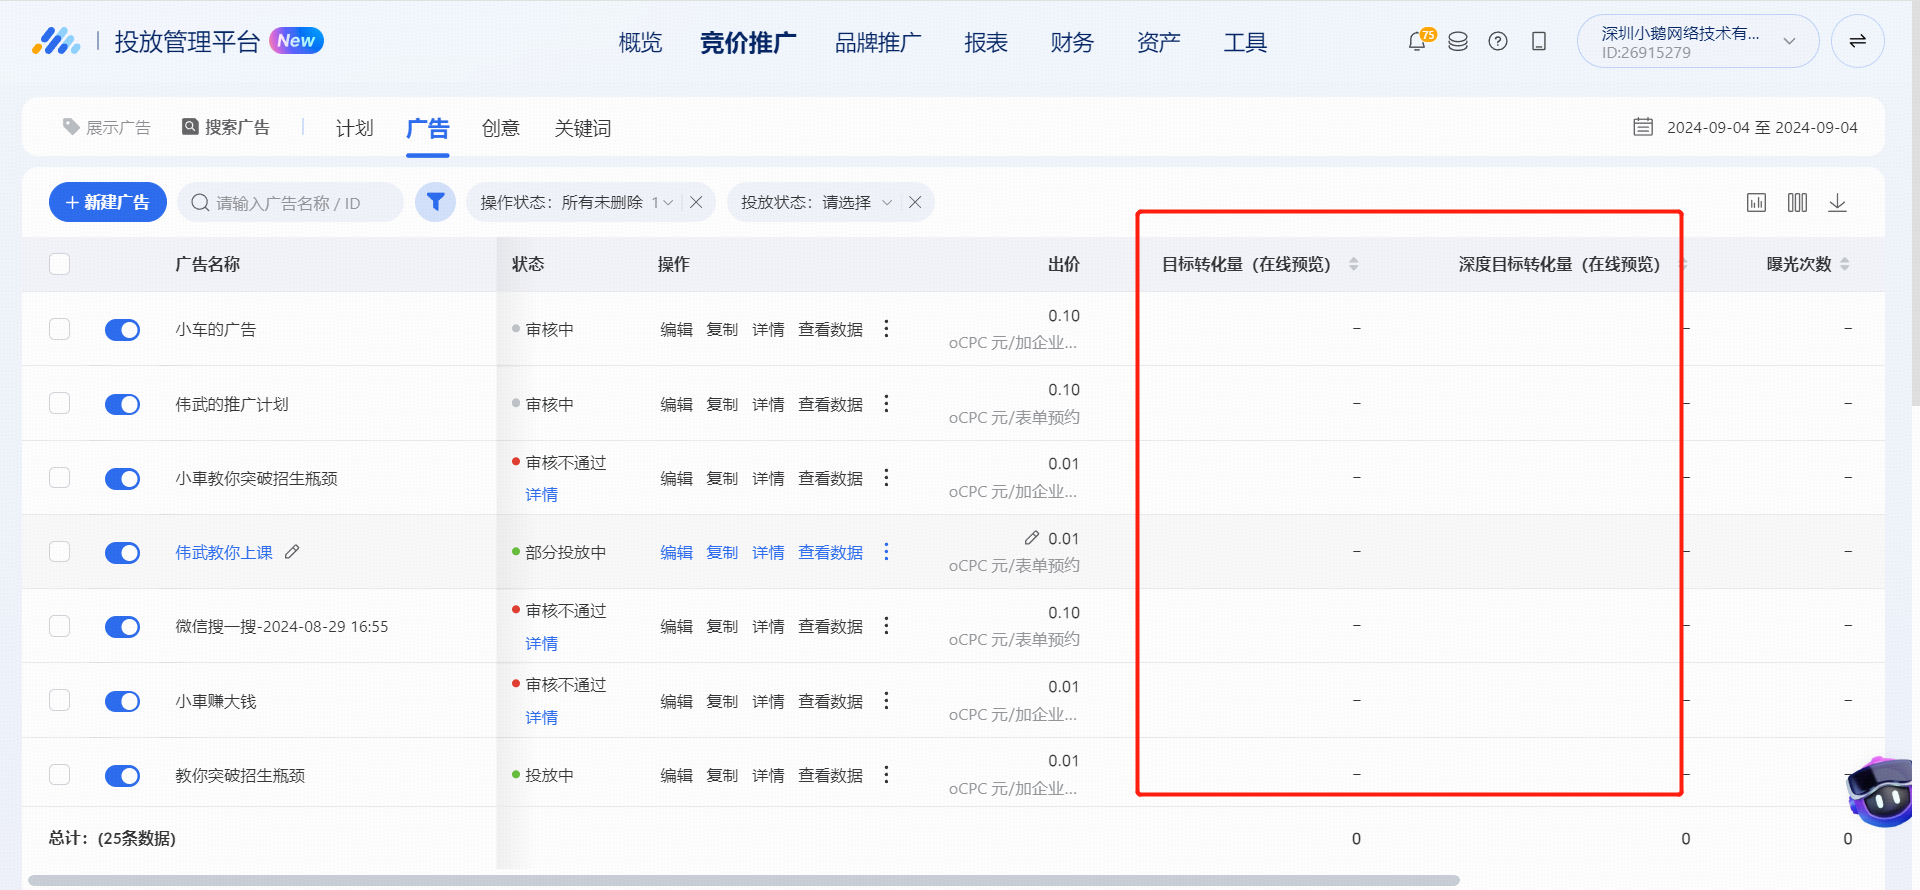Click the mobile phone icon in header
This screenshot has height=890, width=1920.
pos(1539,42)
